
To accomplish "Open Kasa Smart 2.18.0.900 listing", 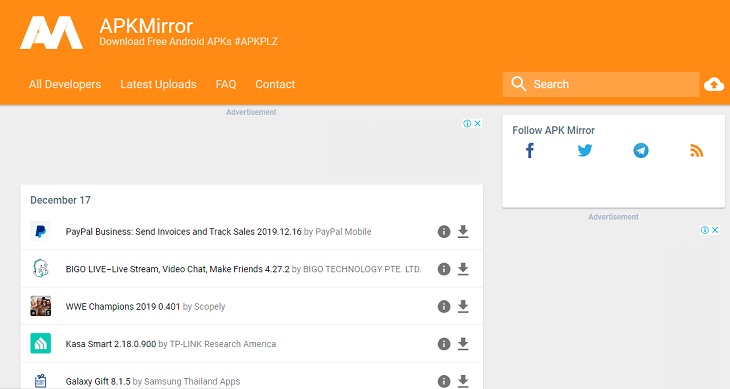I will tap(111, 344).
